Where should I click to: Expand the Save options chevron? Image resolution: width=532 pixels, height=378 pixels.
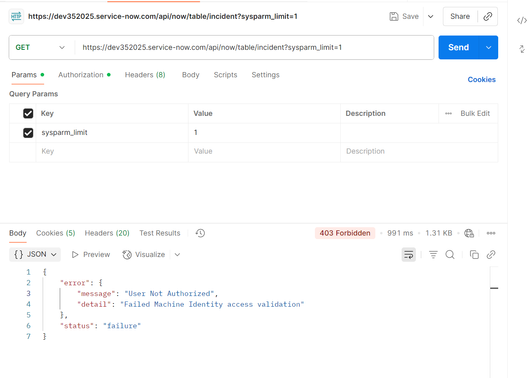coord(430,16)
